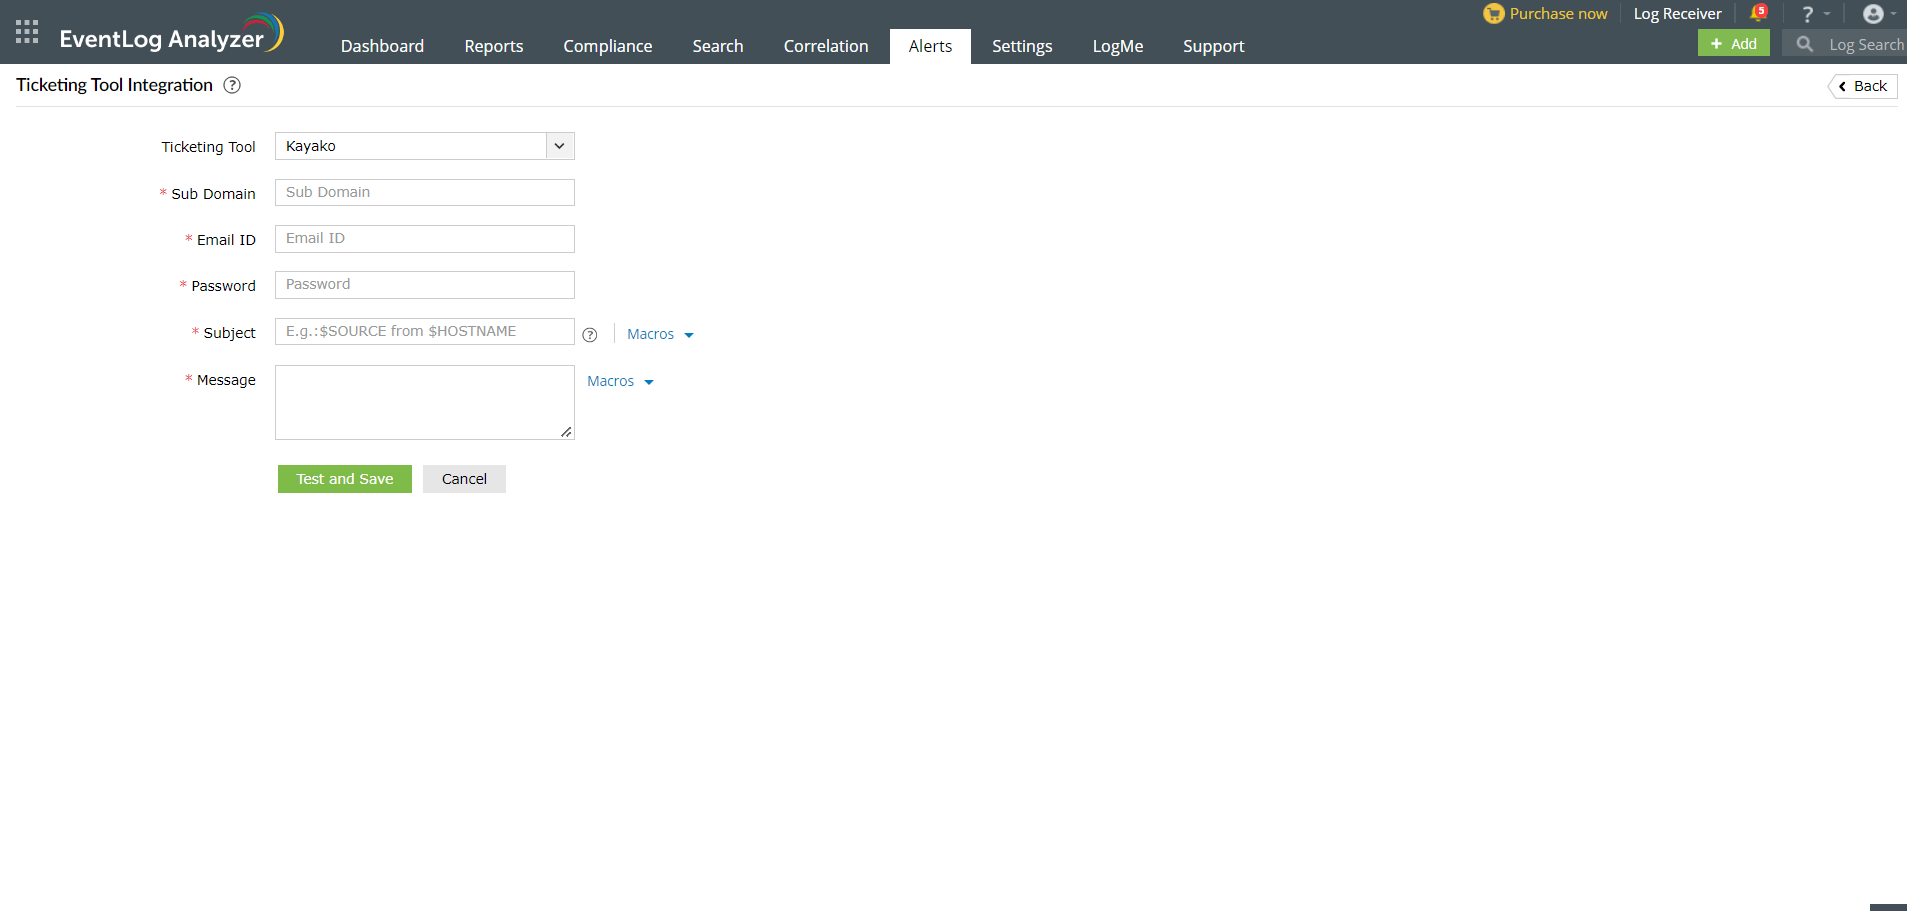
Task: Switch to the Settings tab
Action: (x=1021, y=46)
